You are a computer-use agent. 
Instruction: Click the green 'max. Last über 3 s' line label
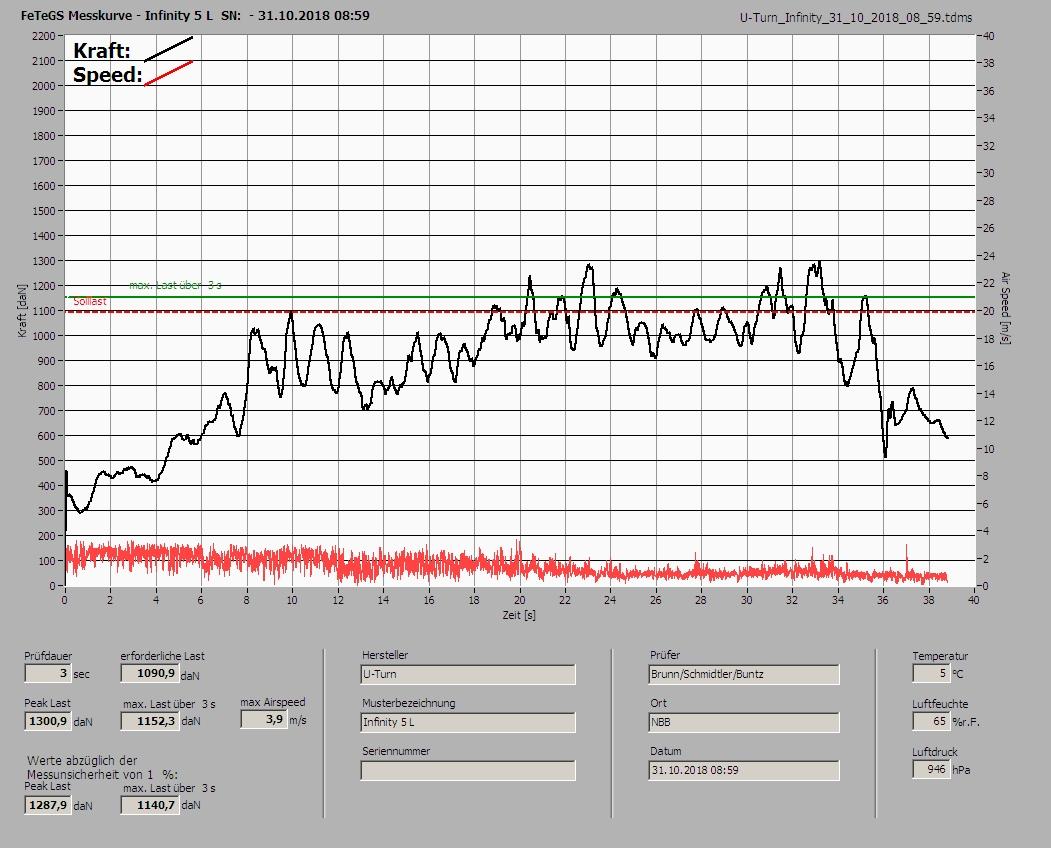[175, 286]
